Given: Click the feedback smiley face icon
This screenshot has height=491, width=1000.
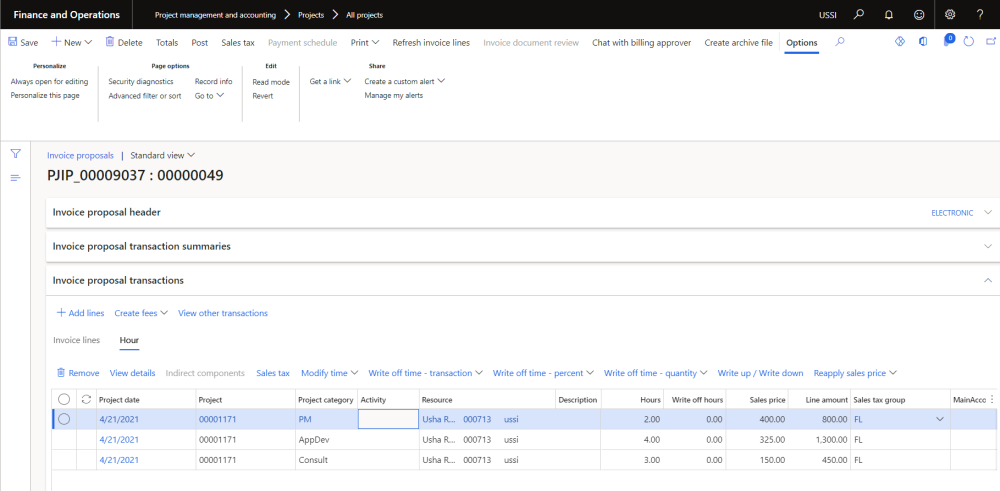Looking at the screenshot, I should tap(919, 15).
